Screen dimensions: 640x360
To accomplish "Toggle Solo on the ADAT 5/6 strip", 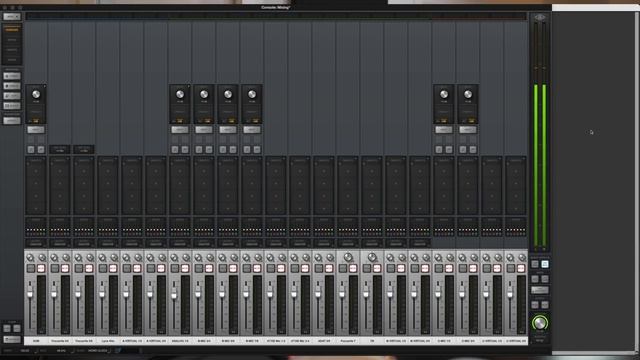I will click(319, 269).
